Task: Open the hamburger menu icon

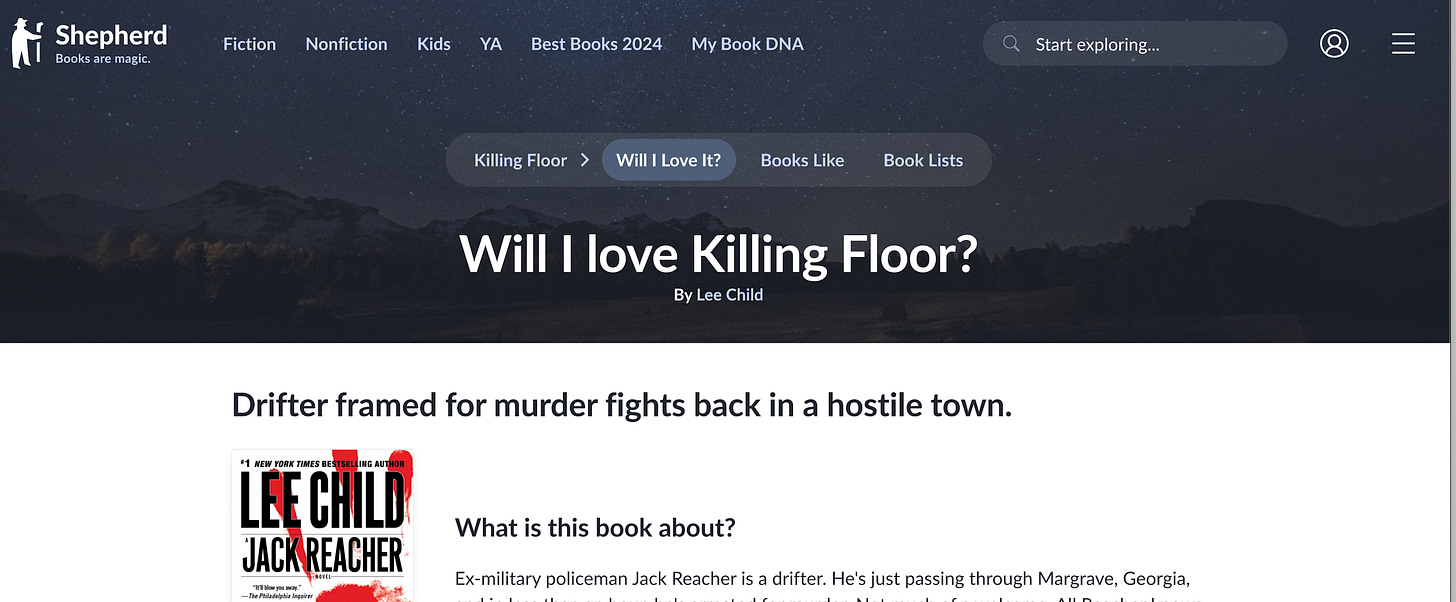Action: 1403,44
